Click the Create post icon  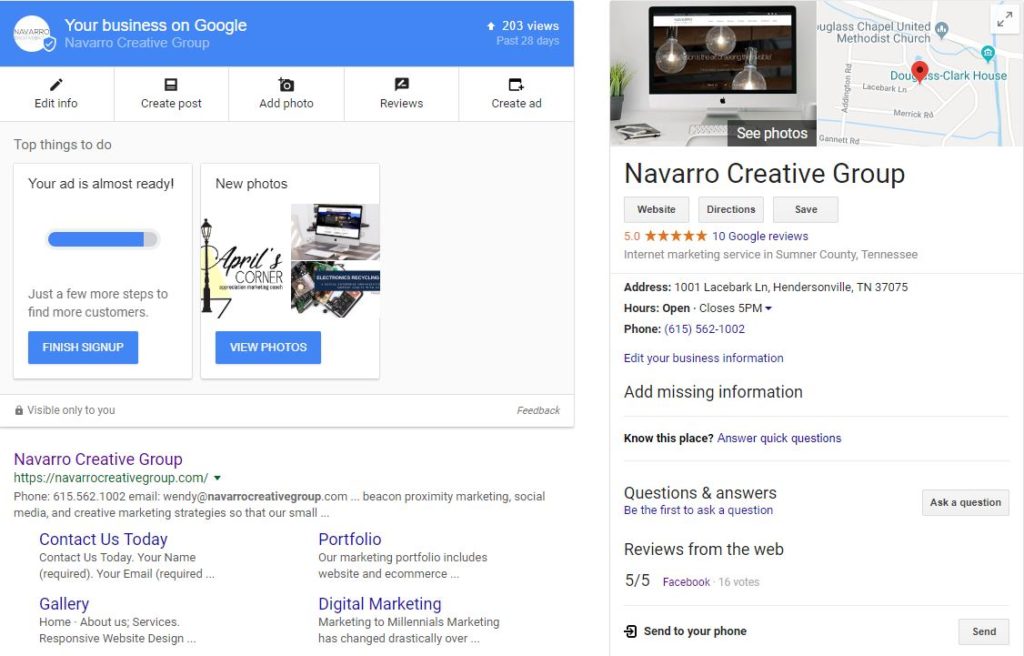click(x=171, y=84)
